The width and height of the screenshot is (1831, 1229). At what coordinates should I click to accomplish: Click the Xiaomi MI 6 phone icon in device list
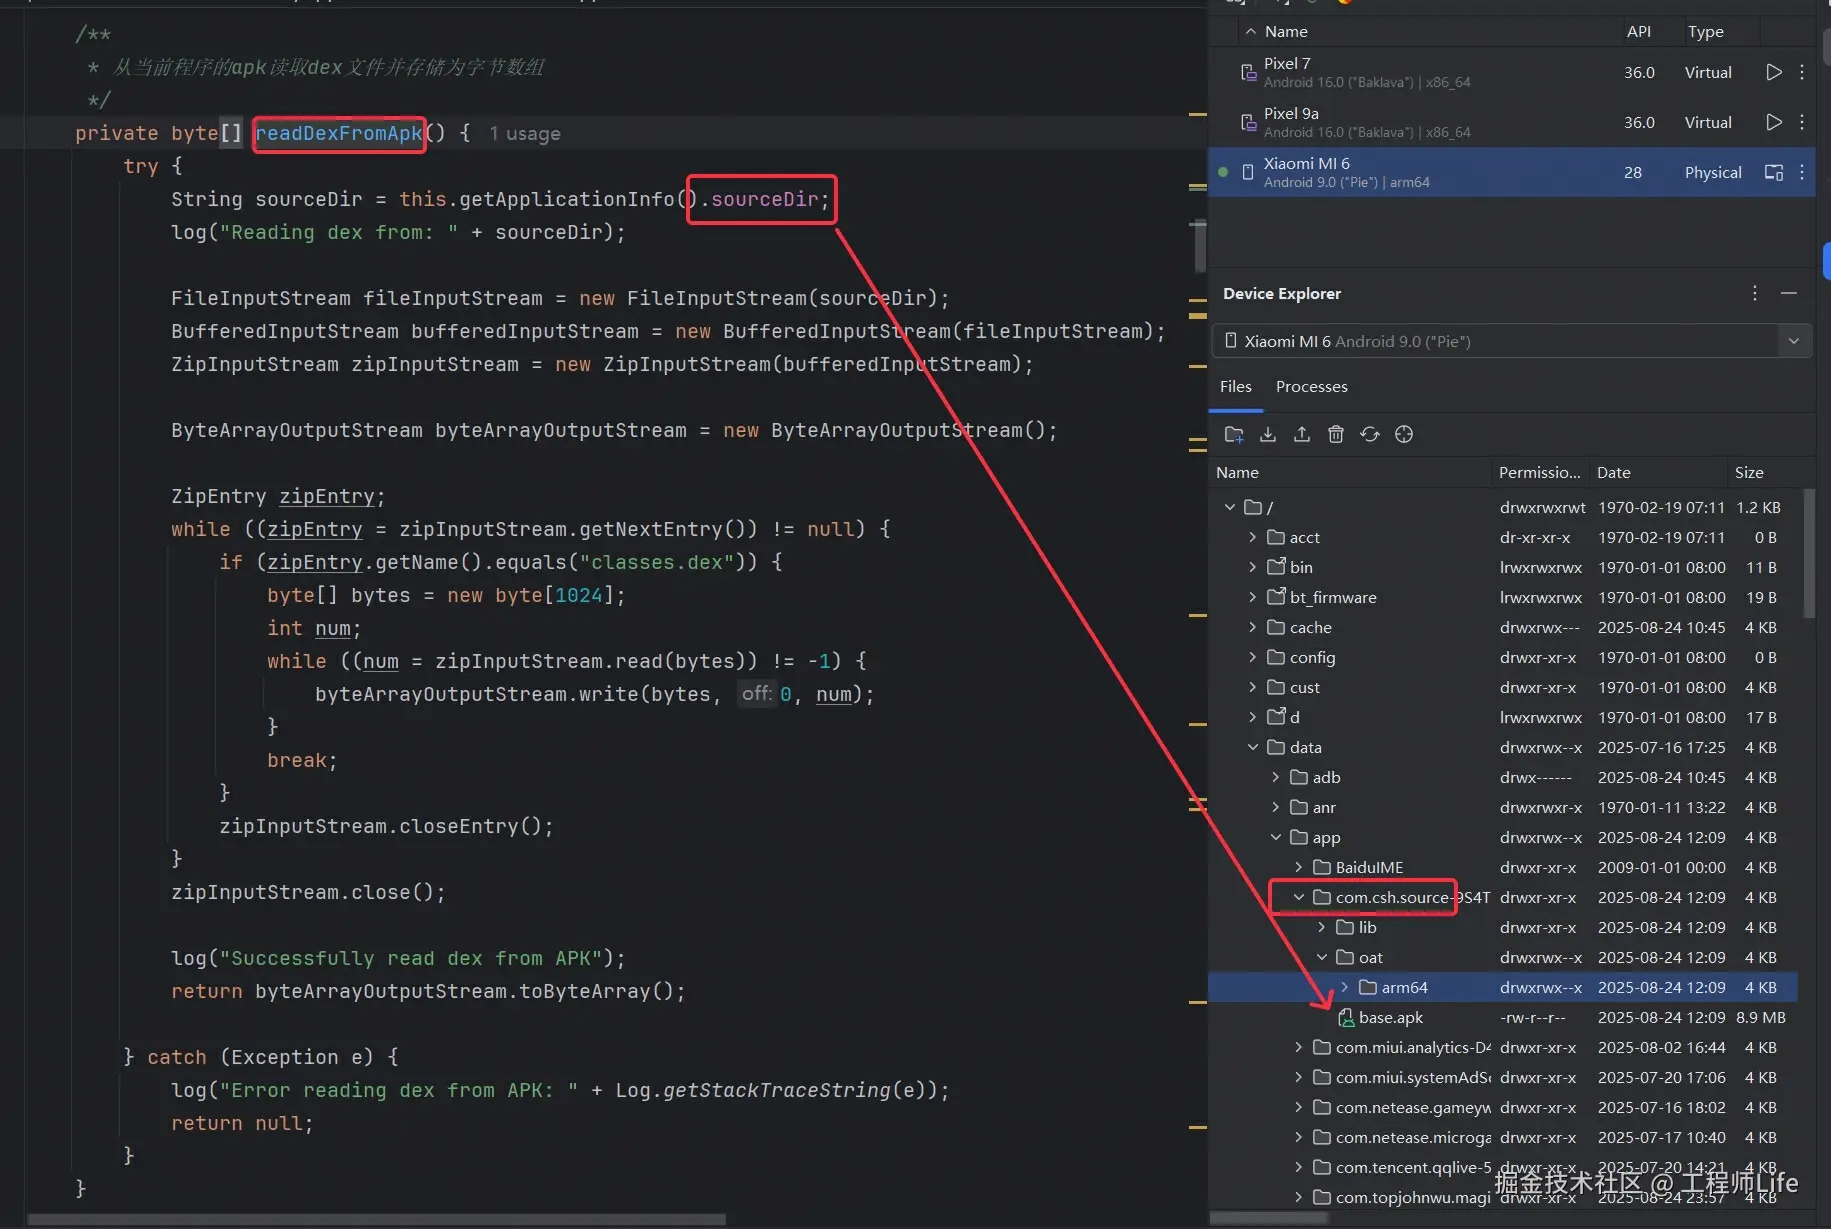(x=1248, y=172)
